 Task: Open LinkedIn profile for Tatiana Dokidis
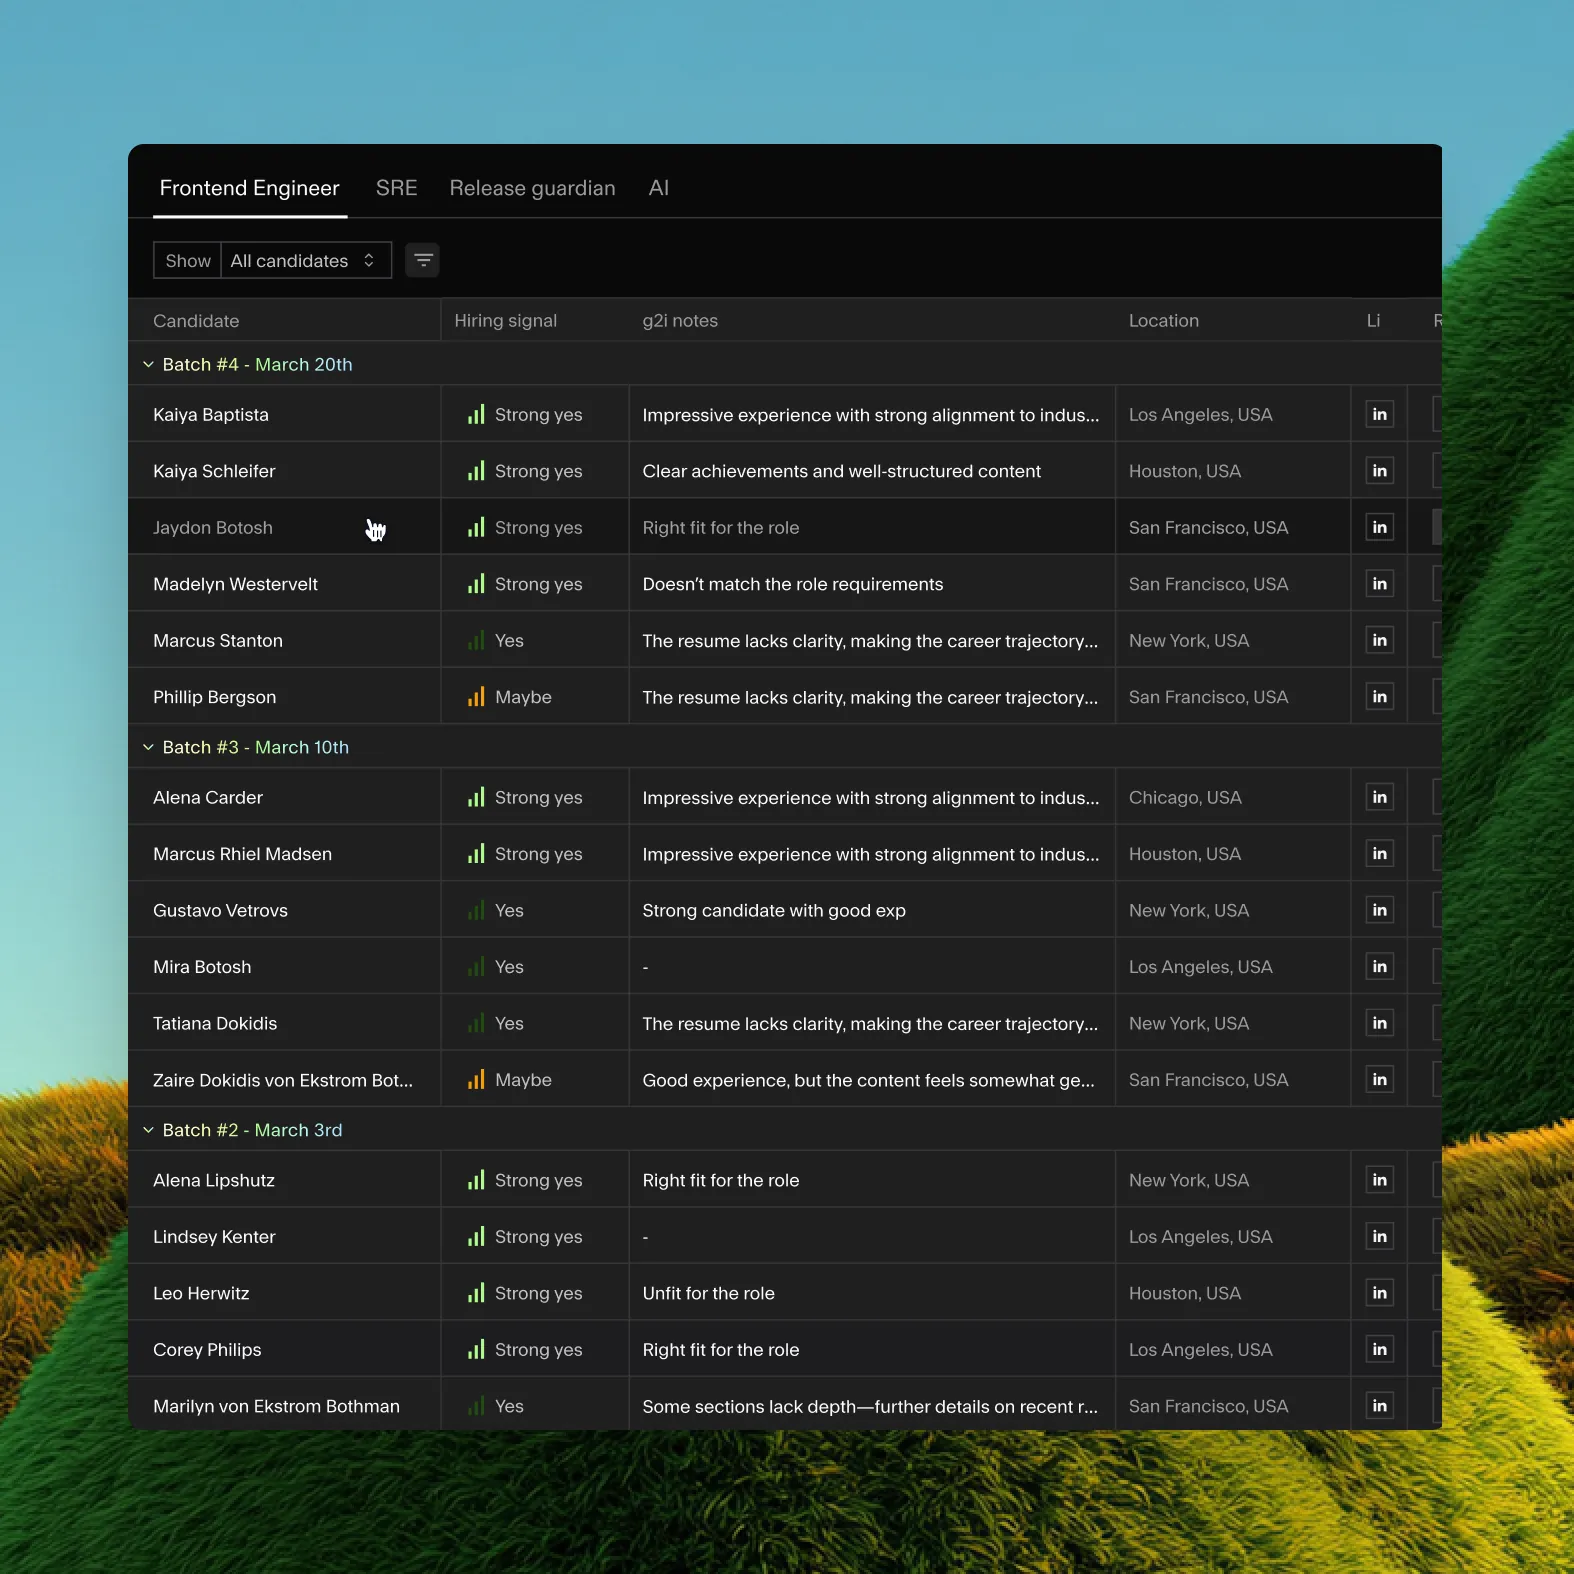pyautogui.click(x=1379, y=1023)
